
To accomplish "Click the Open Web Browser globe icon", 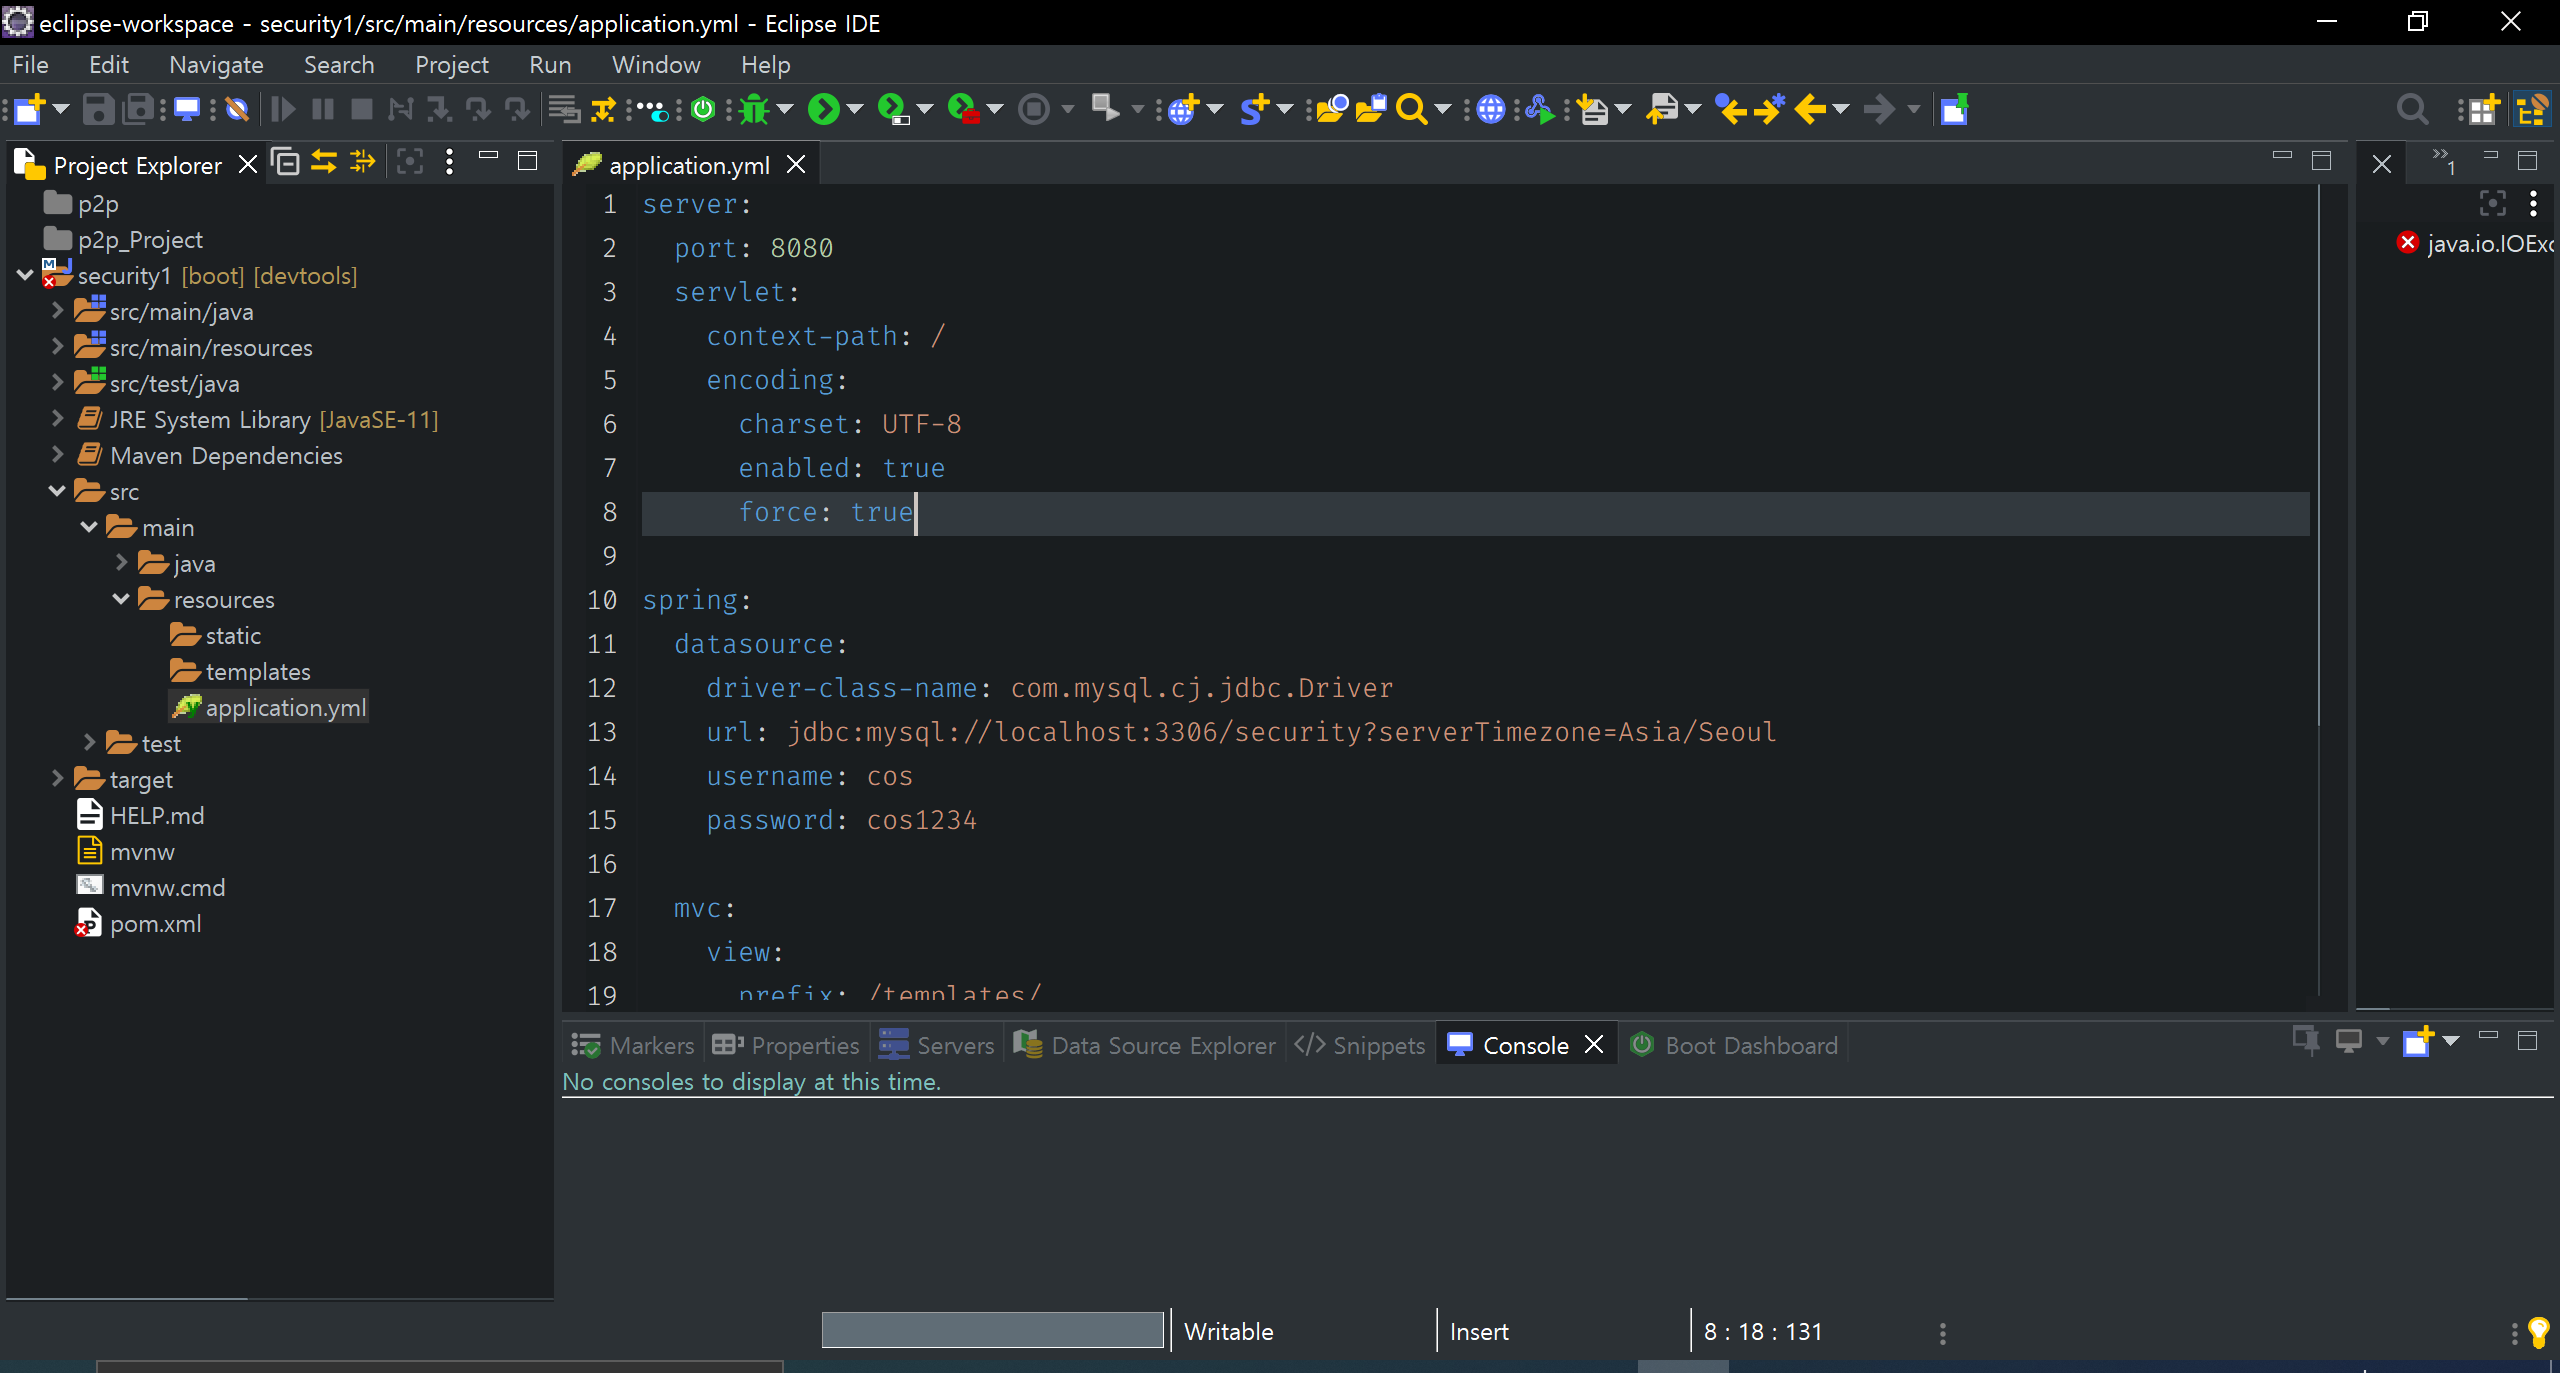I will click(x=1490, y=109).
